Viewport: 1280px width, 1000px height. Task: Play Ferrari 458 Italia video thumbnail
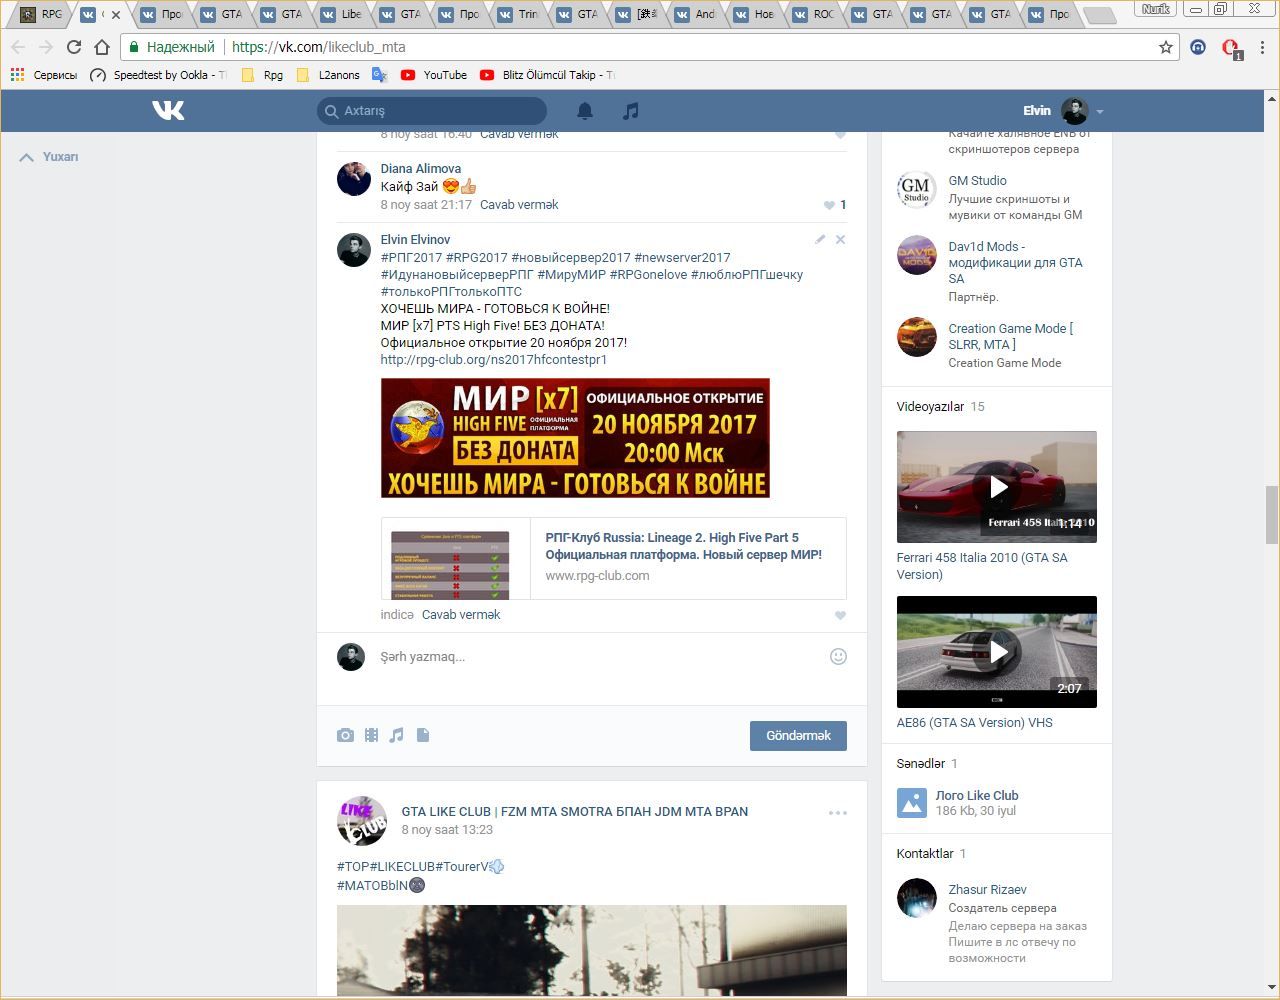point(997,487)
